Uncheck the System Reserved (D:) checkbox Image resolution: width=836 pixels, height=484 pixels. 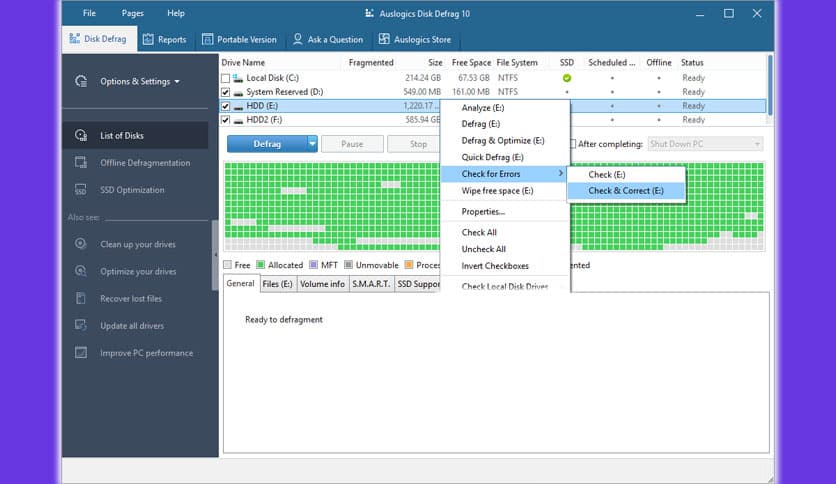point(226,92)
